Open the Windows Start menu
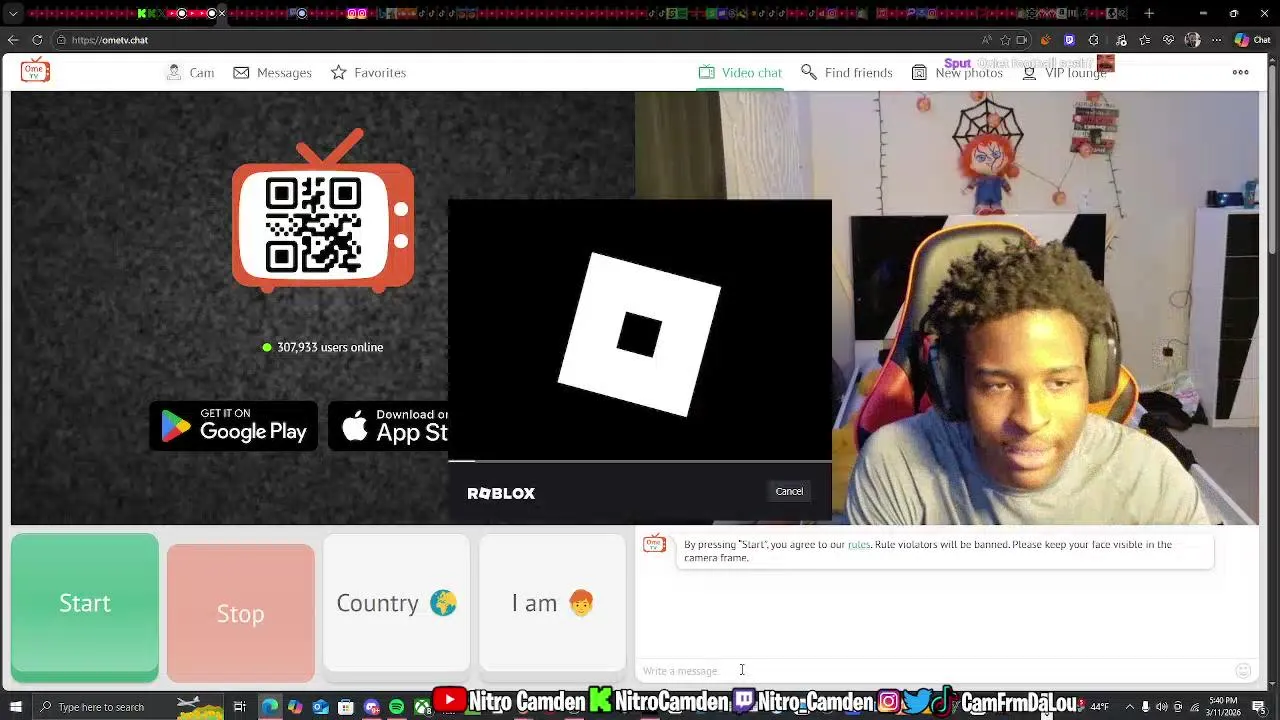This screenshot has height=720, width=1280. pyautogui.click(x=16, y=707)
